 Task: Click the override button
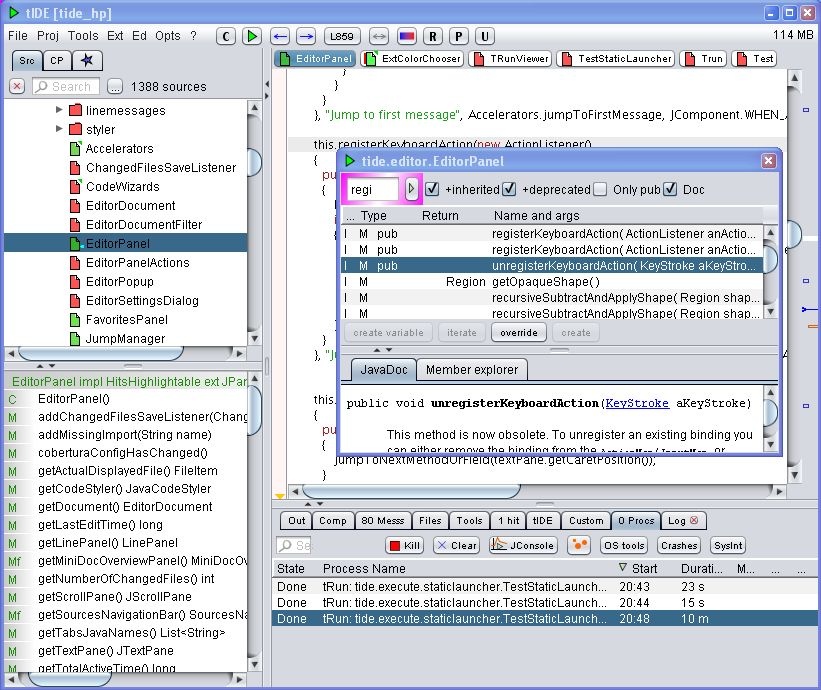click(x=519, y=332)
